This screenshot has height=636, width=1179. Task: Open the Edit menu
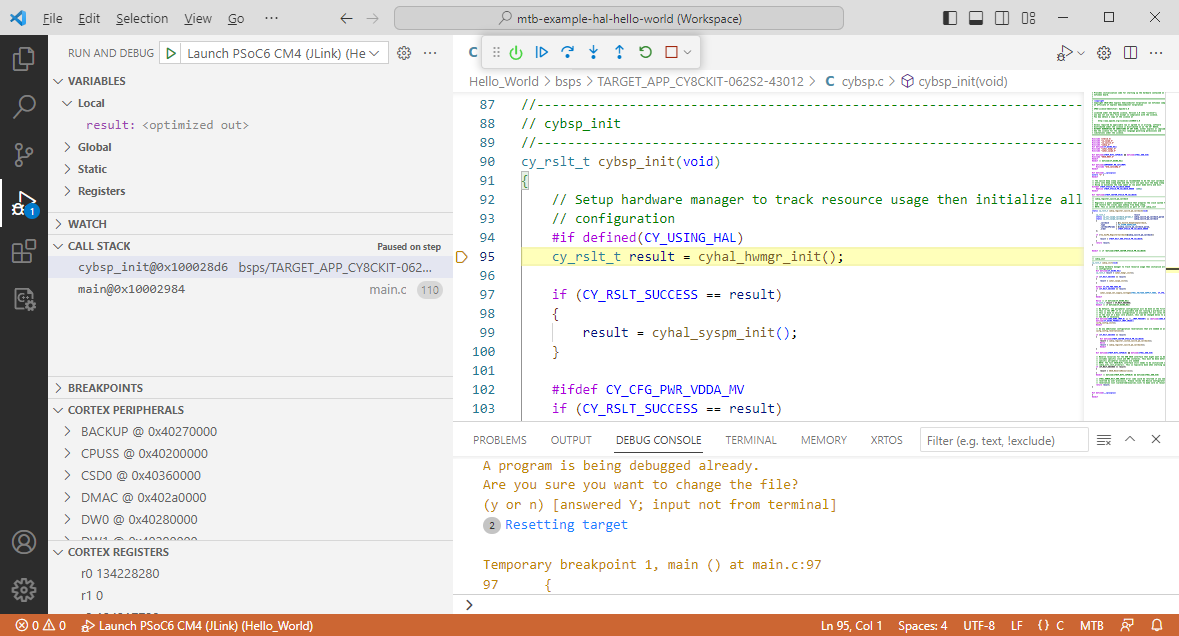[x=89, y=18]
